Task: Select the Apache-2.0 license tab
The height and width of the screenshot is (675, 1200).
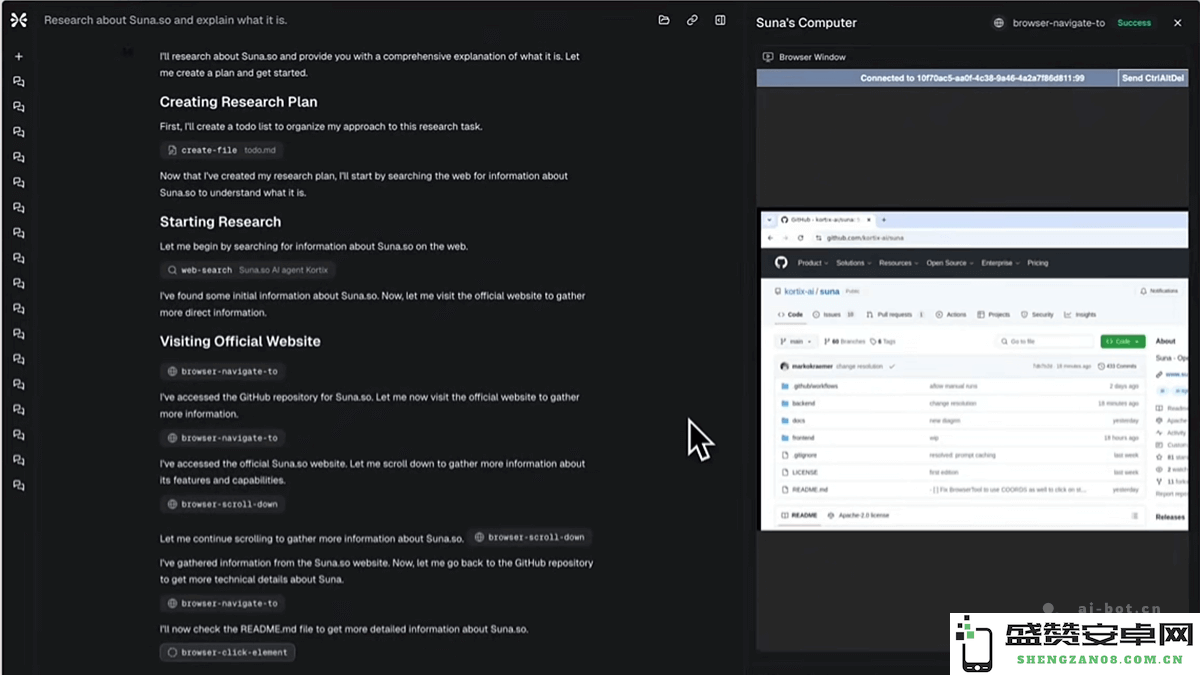Action: 860,516
